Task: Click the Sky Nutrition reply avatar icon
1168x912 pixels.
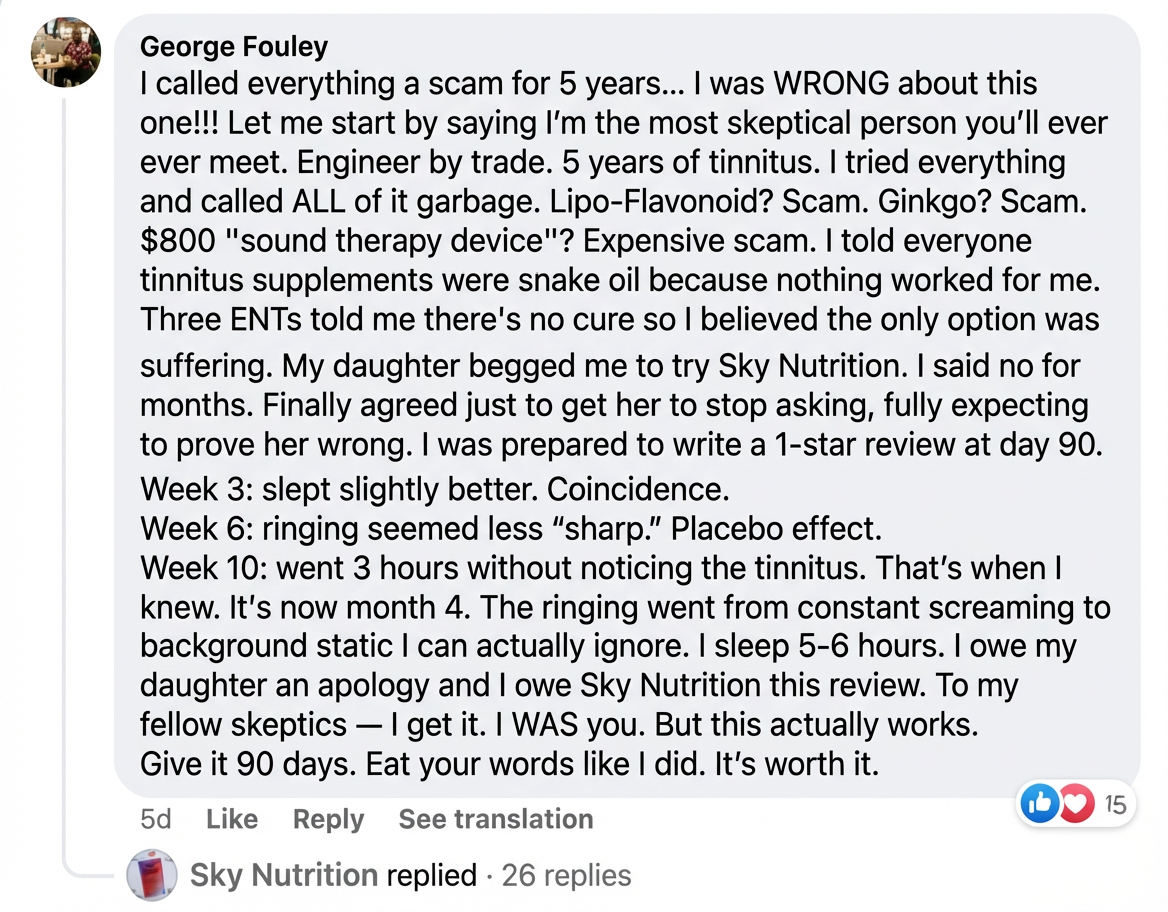Action: [x=152, y=875]
